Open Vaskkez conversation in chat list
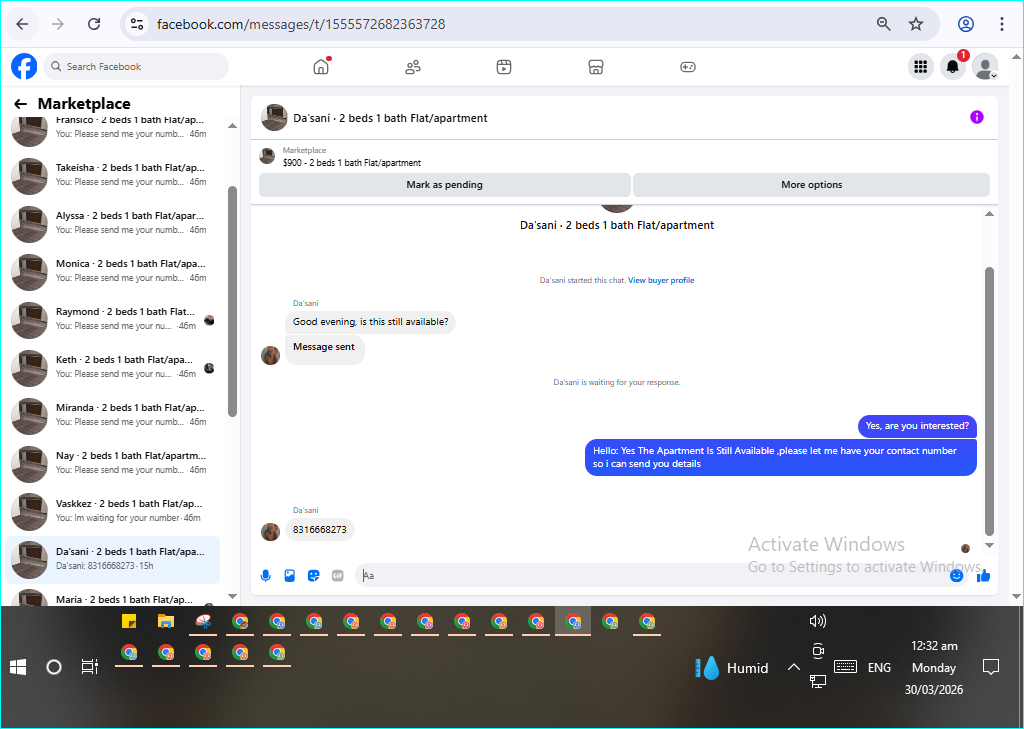Screen dimensions: 1024x729 pos(114,511)
